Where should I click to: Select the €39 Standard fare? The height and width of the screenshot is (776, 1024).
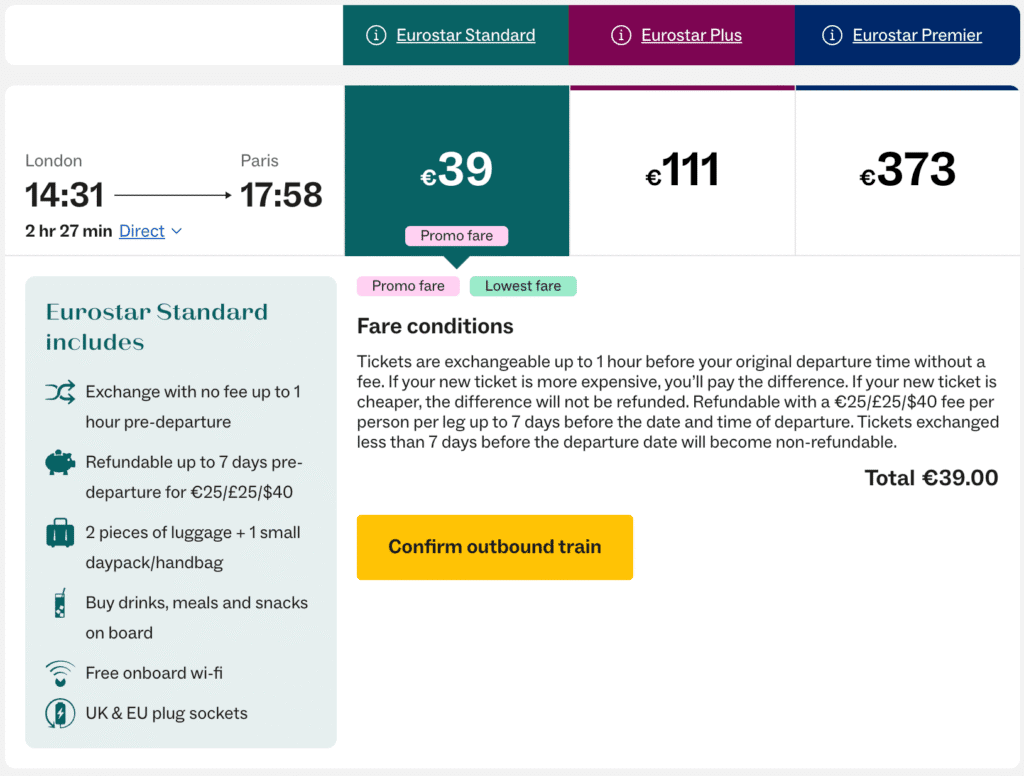[x=457, y=170]
